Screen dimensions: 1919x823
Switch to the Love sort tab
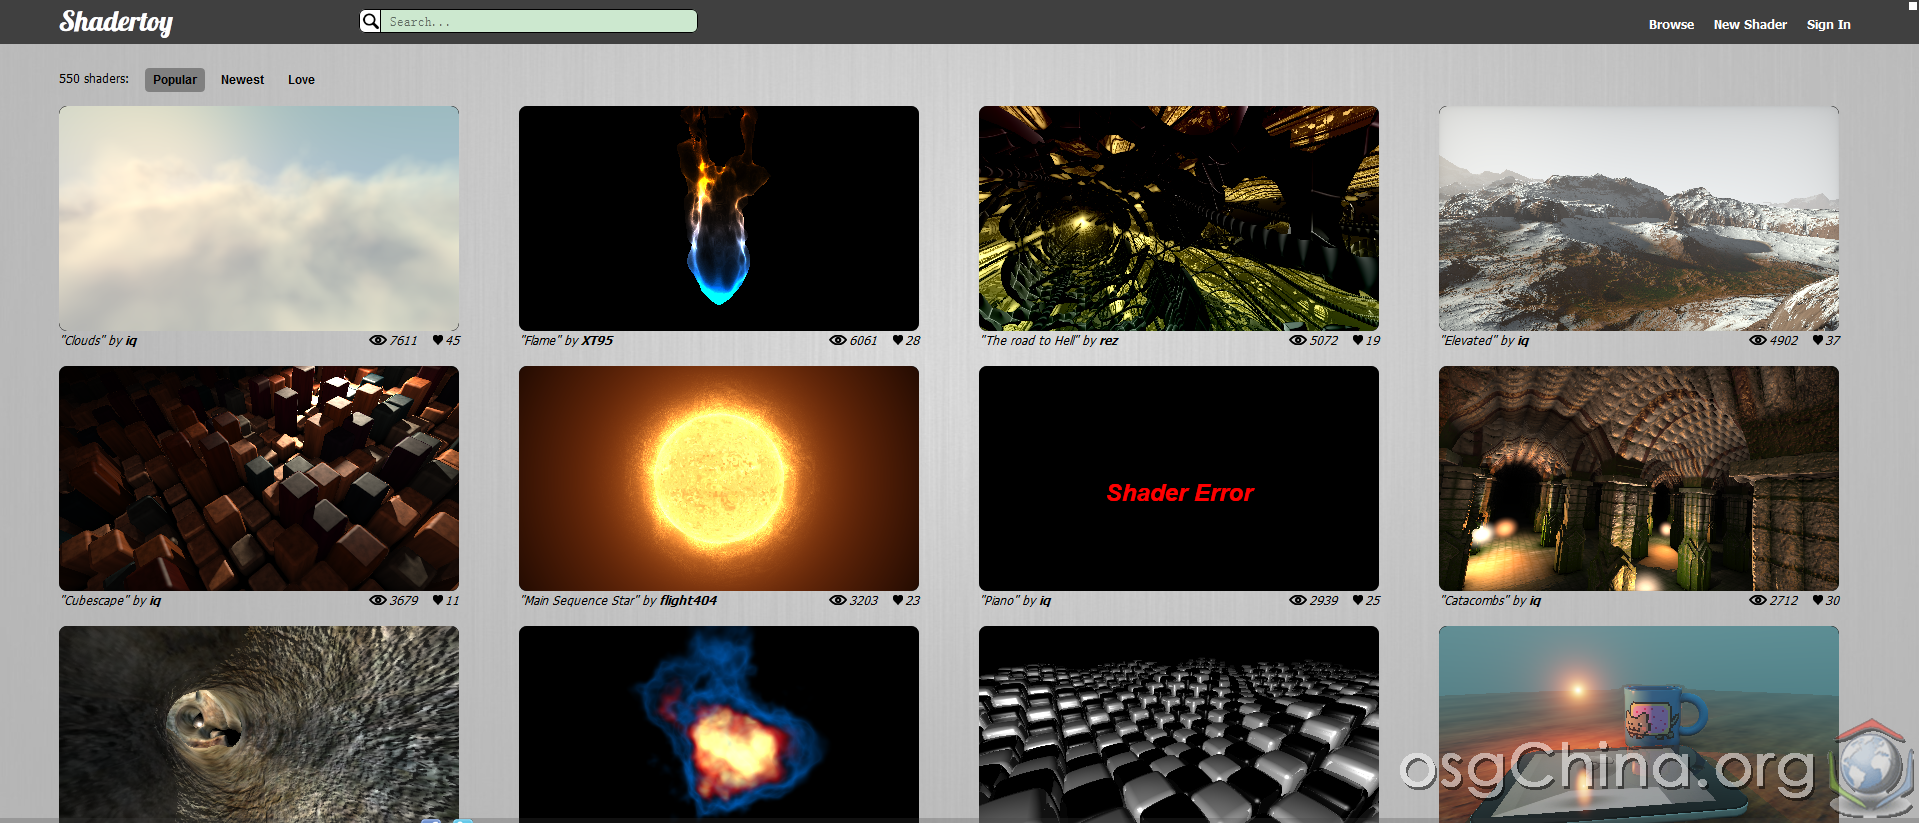pos(301,80)
